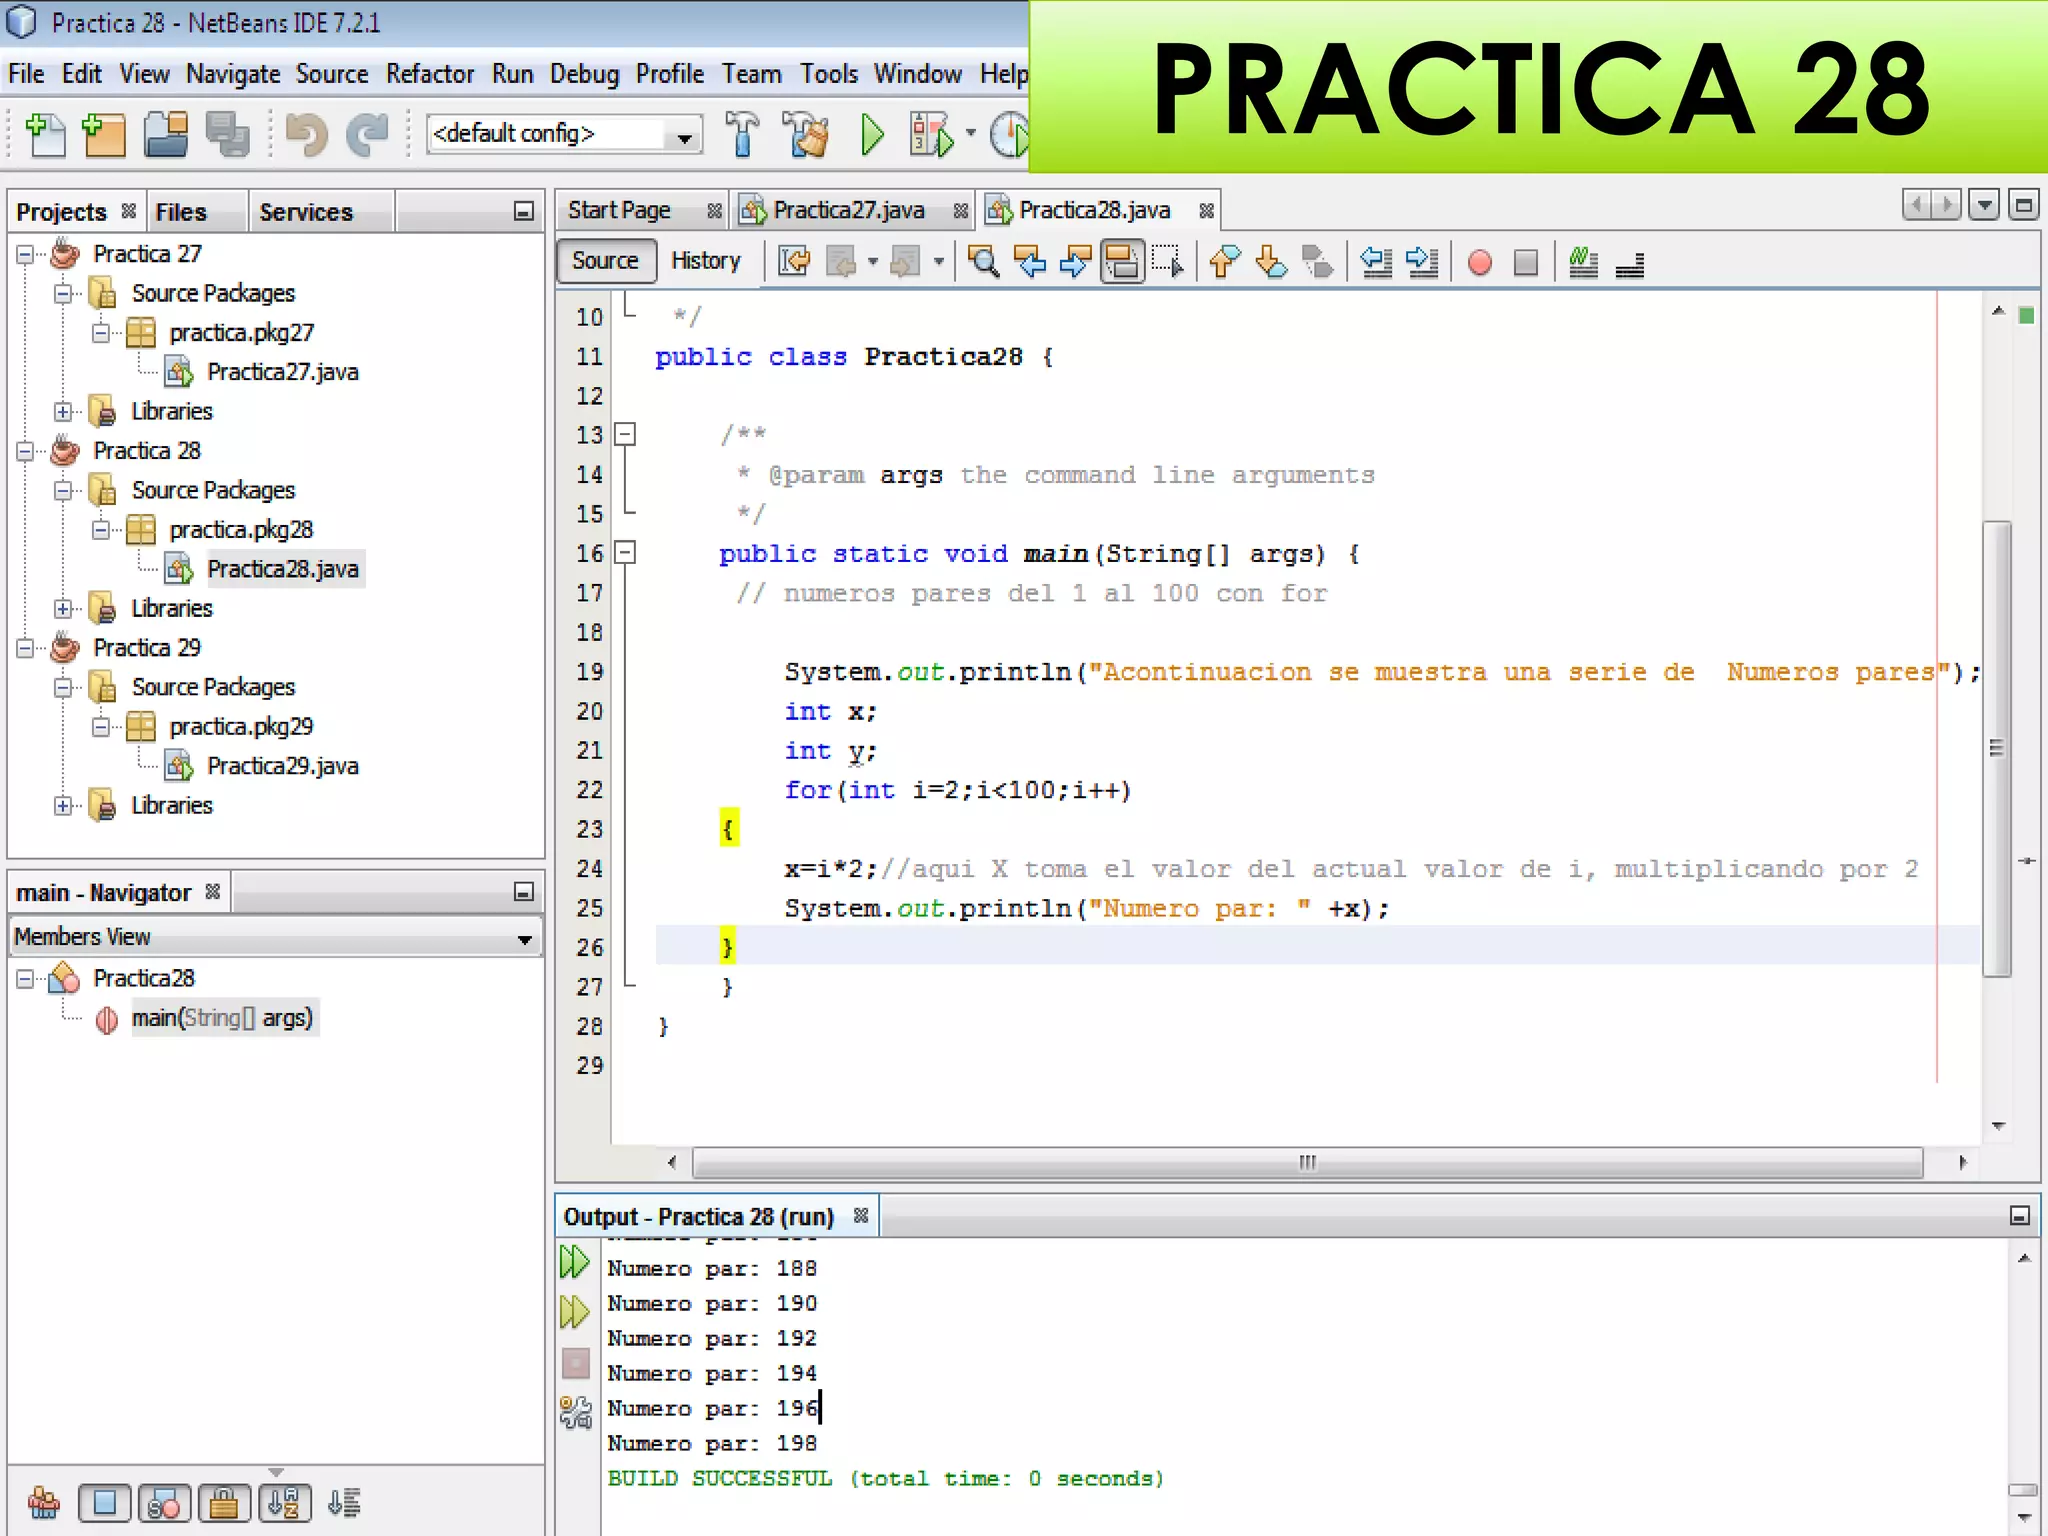The width and height of the screenshot is (2048, 1536).
Task: Collapse the Practica 27 project node
Action: (25, 254)
